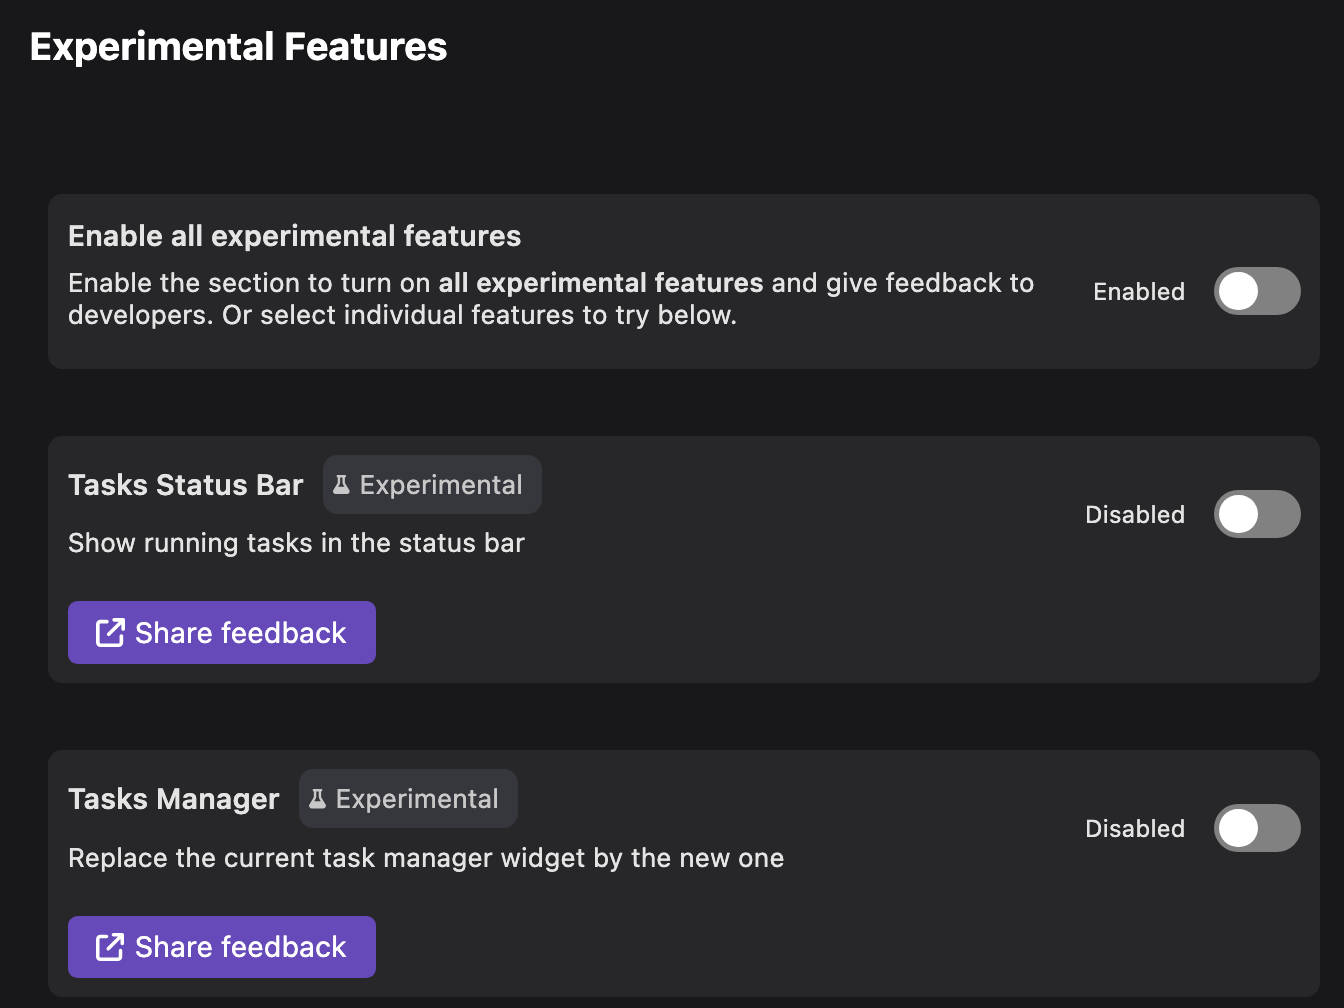Viewport: 1344px width, 1008px height.
Task: Click the external-link icon in top Share feedback button
Action: (x=108, y=632)
